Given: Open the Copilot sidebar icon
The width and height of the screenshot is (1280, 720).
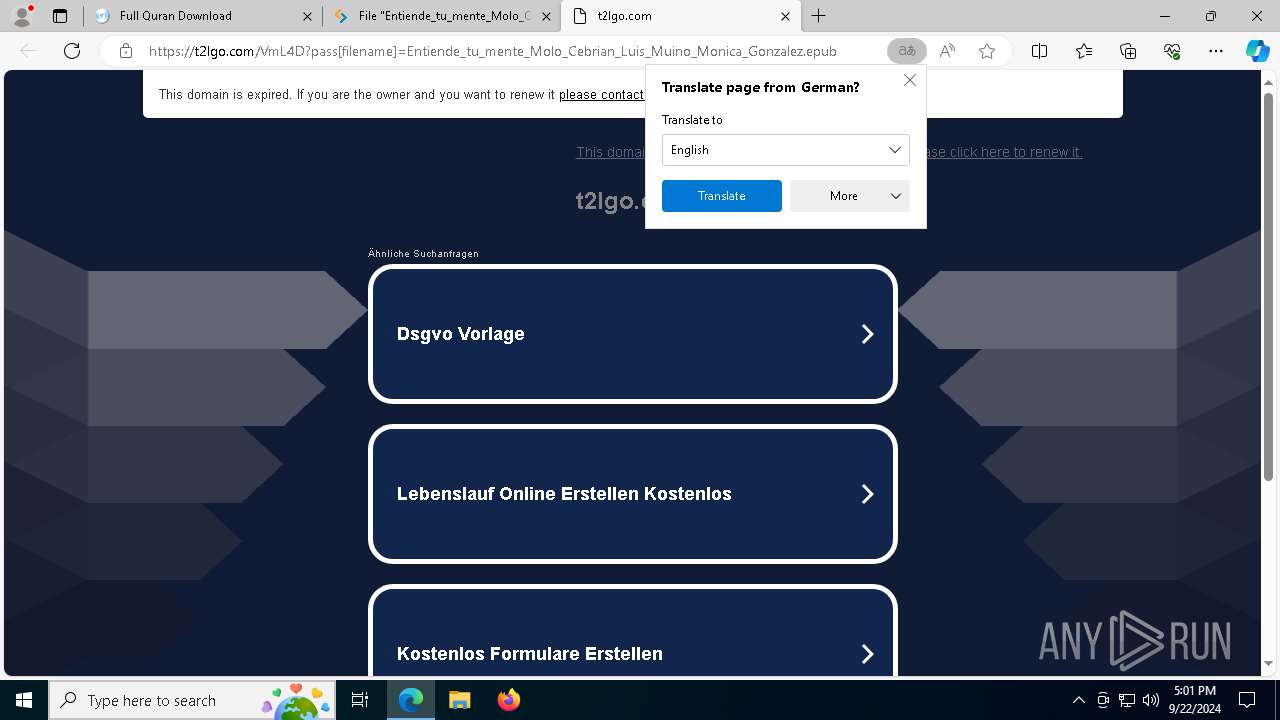Looking at the screenshot, I should 1257,51.
